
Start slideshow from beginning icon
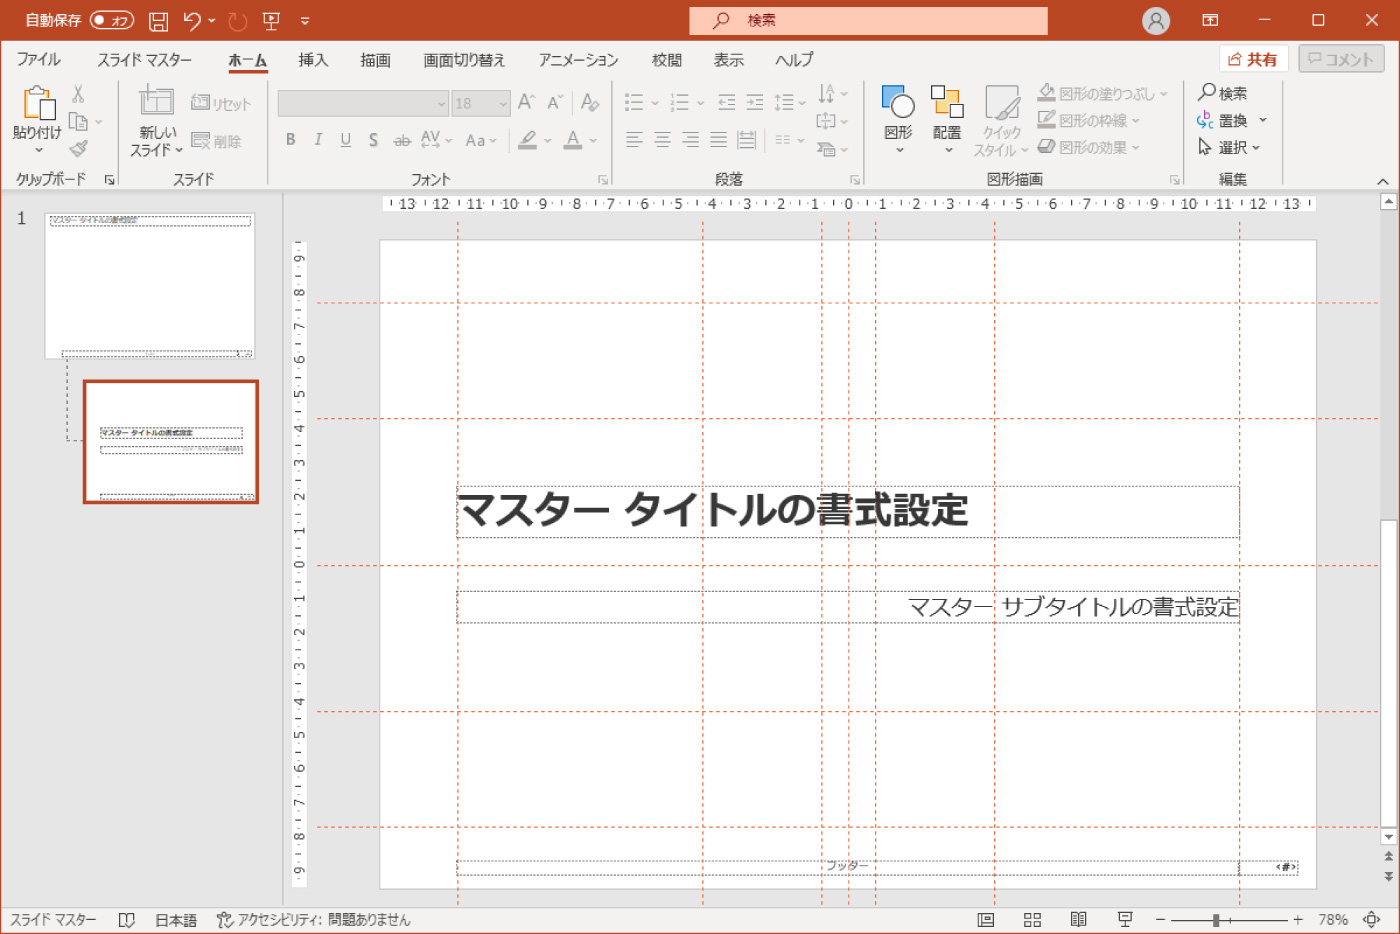pos(271,21)
